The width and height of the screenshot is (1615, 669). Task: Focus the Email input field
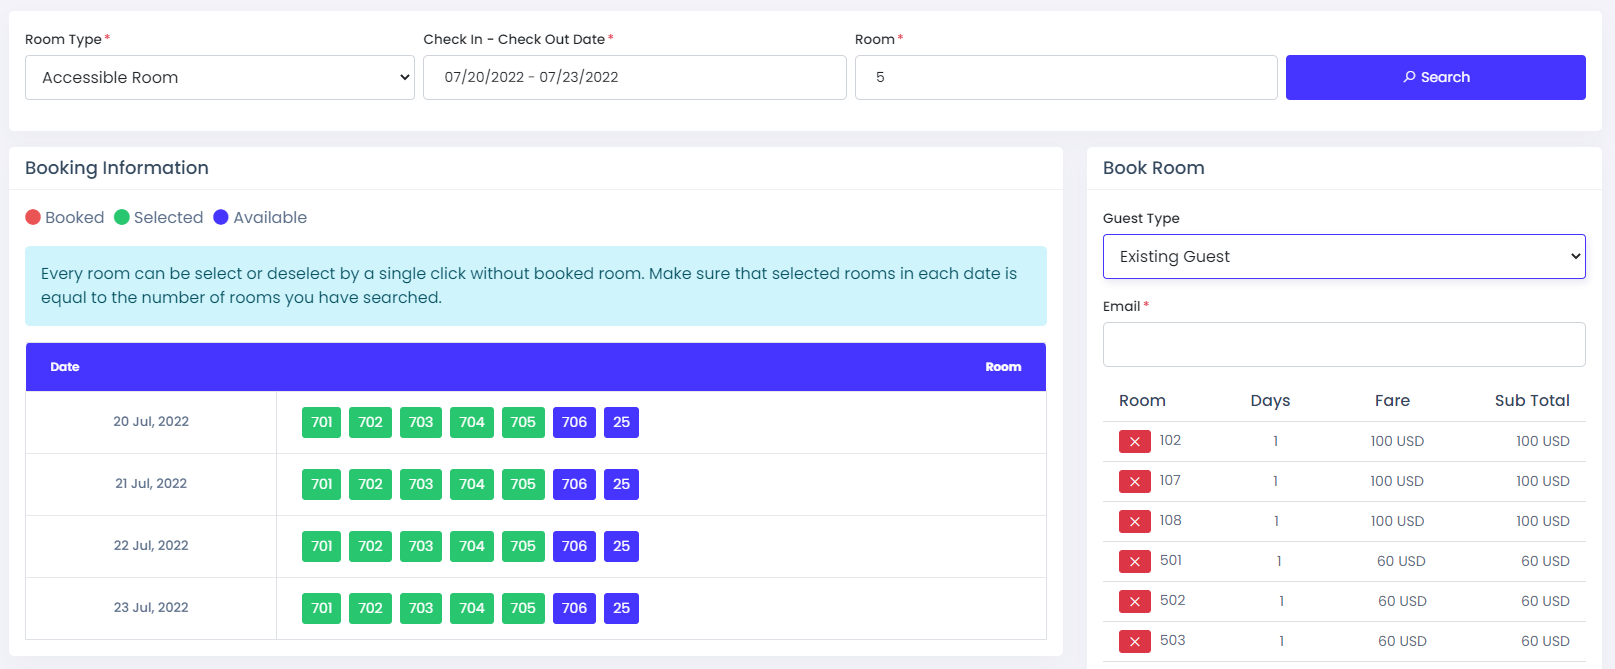(x=1343, y=344)
